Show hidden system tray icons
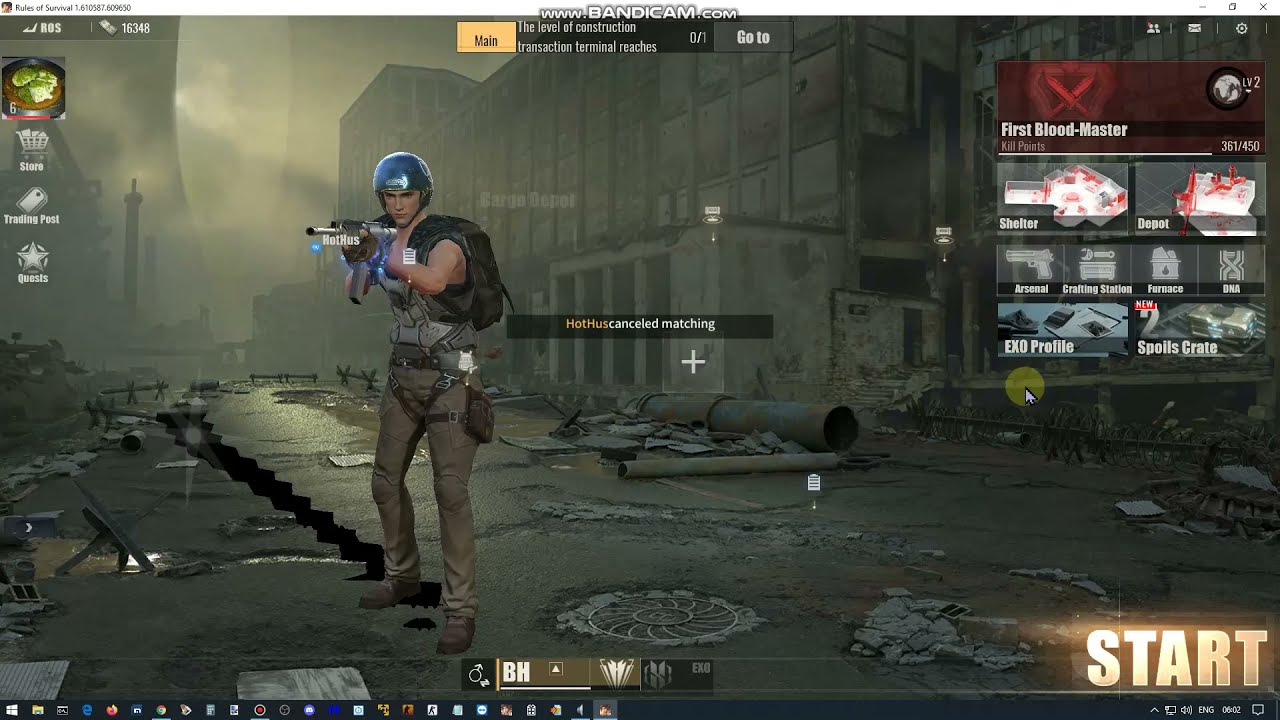Image resolution: width=1280 pixels, height=720 pixels. pos(1154,710)
